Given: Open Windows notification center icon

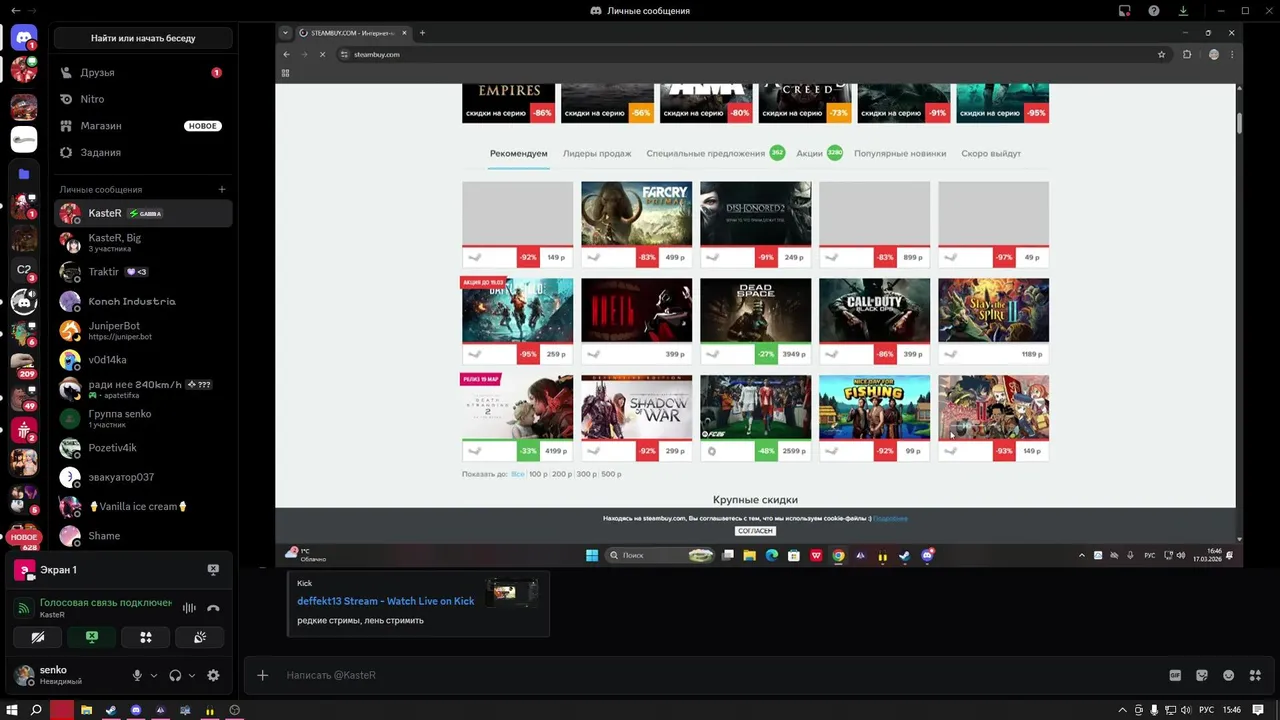Looking at the screenshot, I should (1258, 710).
